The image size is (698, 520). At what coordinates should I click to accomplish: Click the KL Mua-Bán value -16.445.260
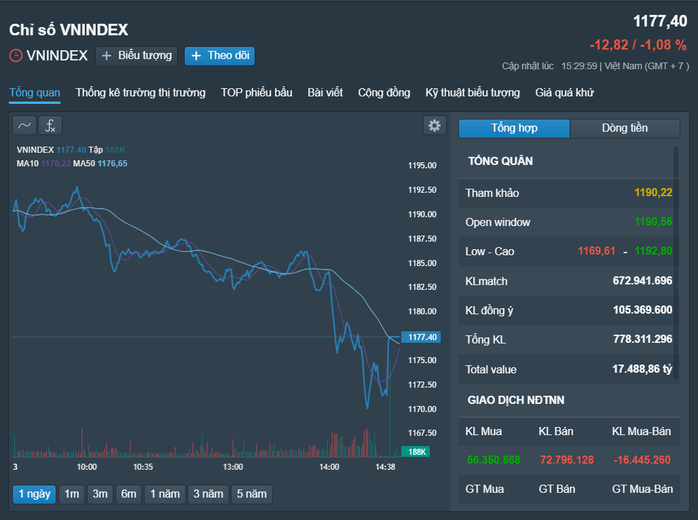tap(642, 460)
